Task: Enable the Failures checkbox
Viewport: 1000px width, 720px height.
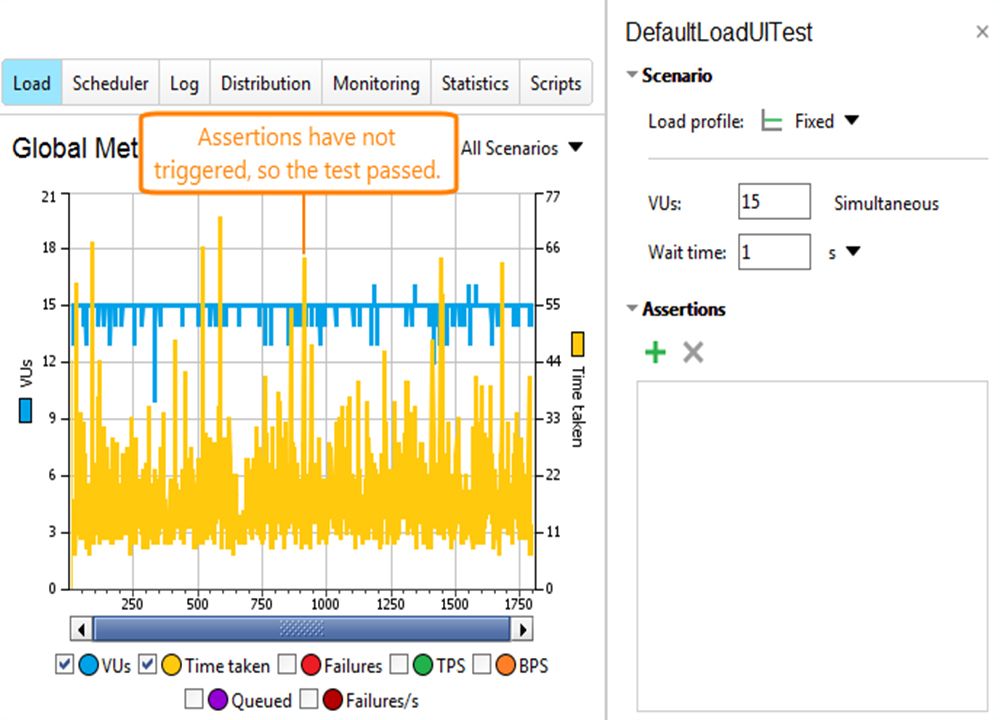Action: (287, 664)
